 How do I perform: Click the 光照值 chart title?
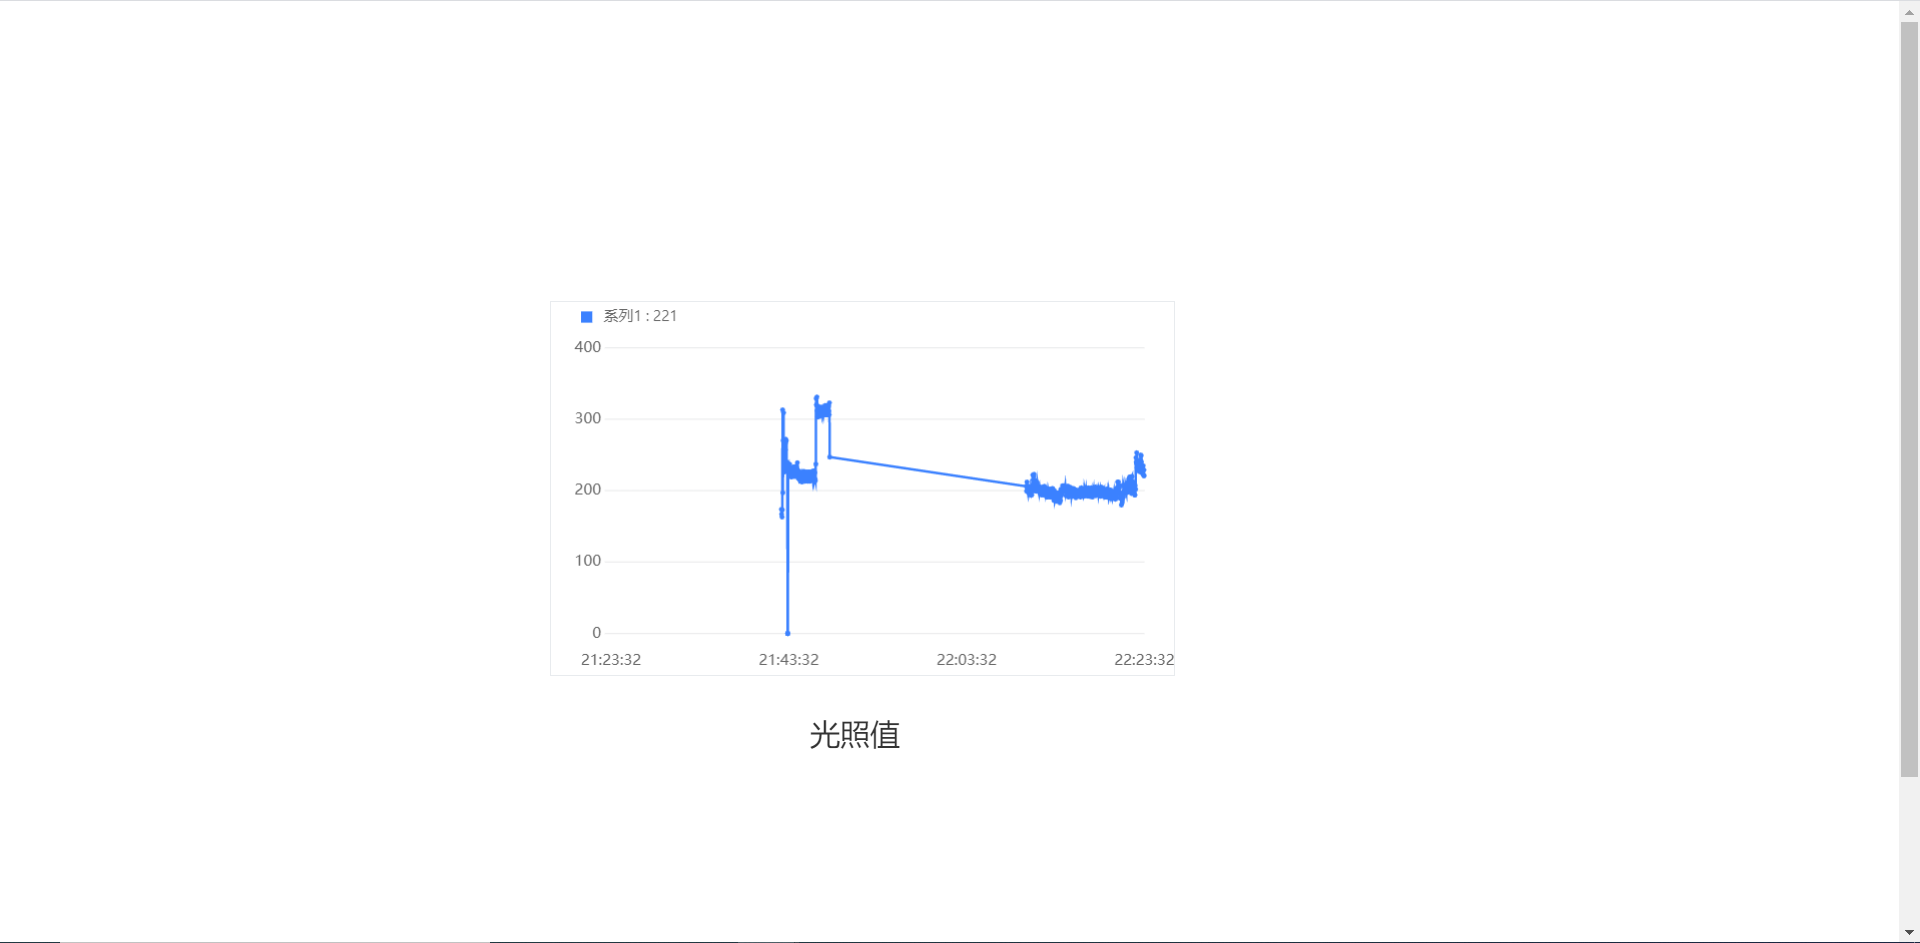(855, 735)
